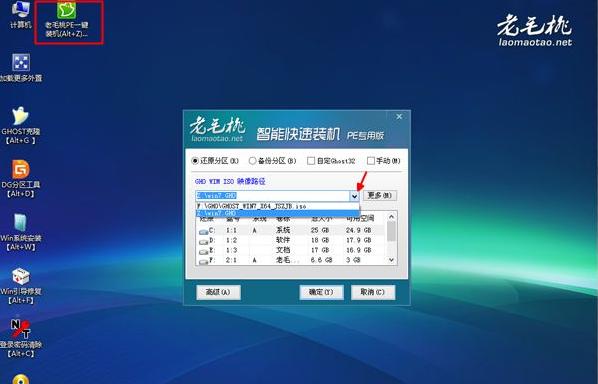Click the C: drive icon in partition list
598x384 pixels.
(203, 231)
